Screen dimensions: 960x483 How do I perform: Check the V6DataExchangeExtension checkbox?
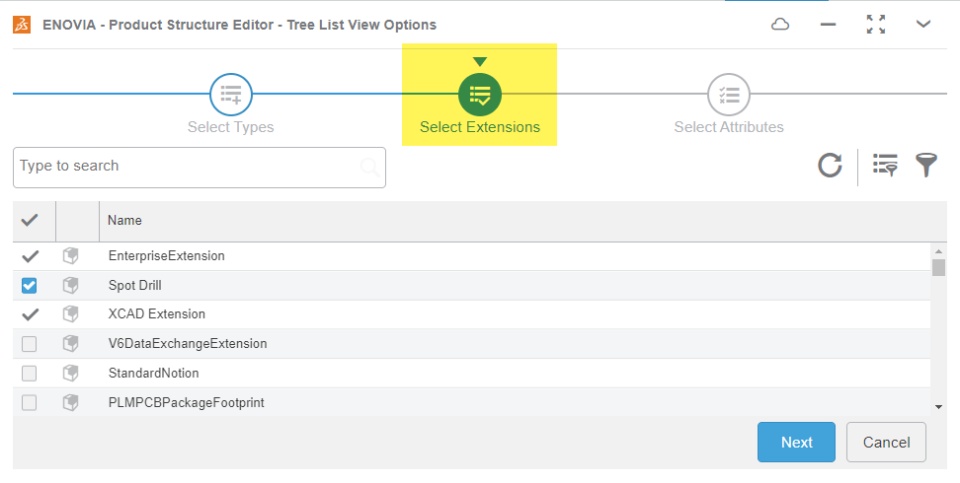pyautogui.click(x=29, y=344)
